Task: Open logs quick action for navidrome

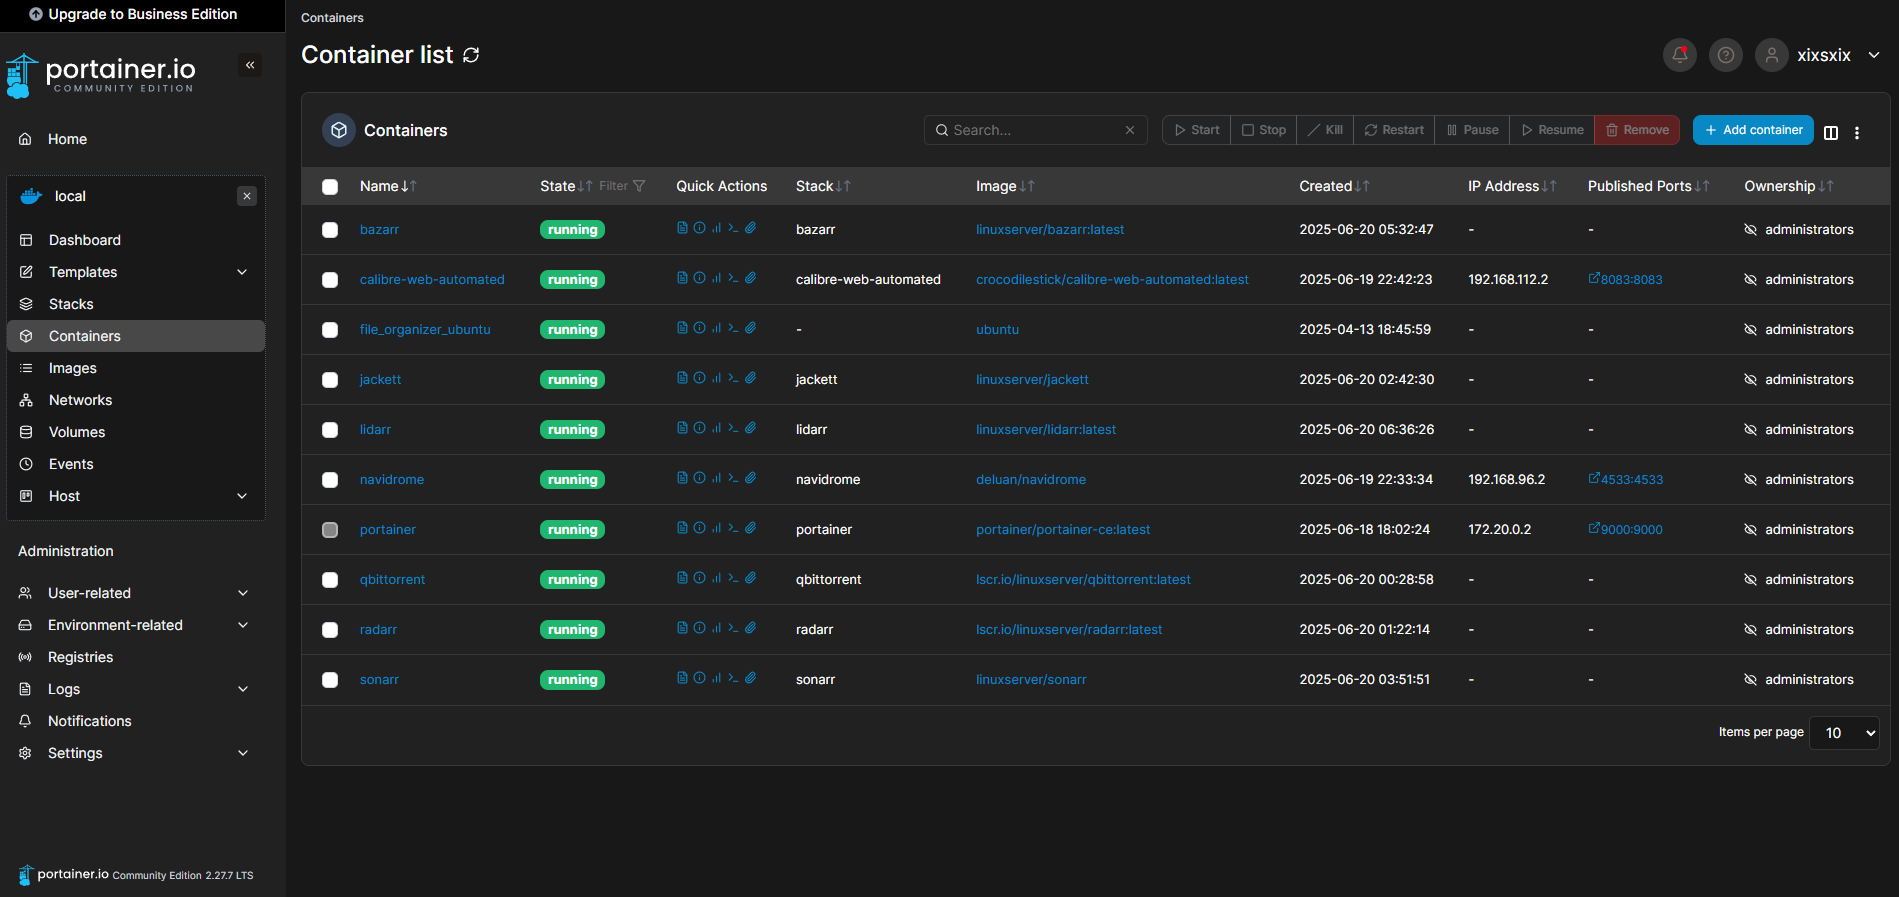Action: pos(682,478)
